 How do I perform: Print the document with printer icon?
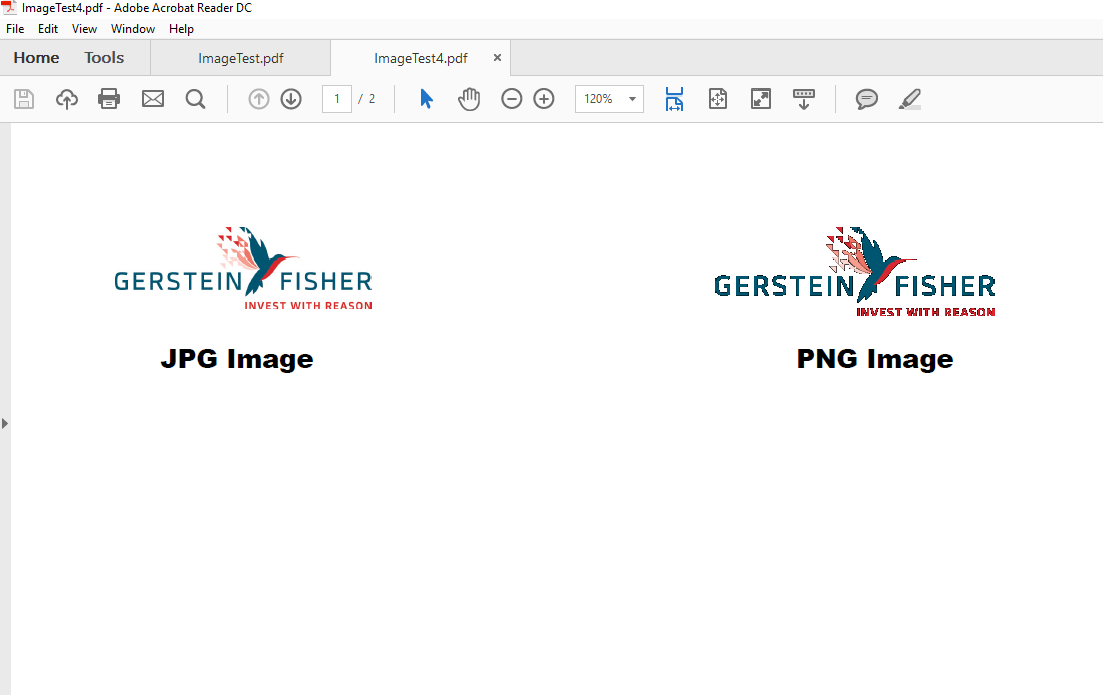109,99
